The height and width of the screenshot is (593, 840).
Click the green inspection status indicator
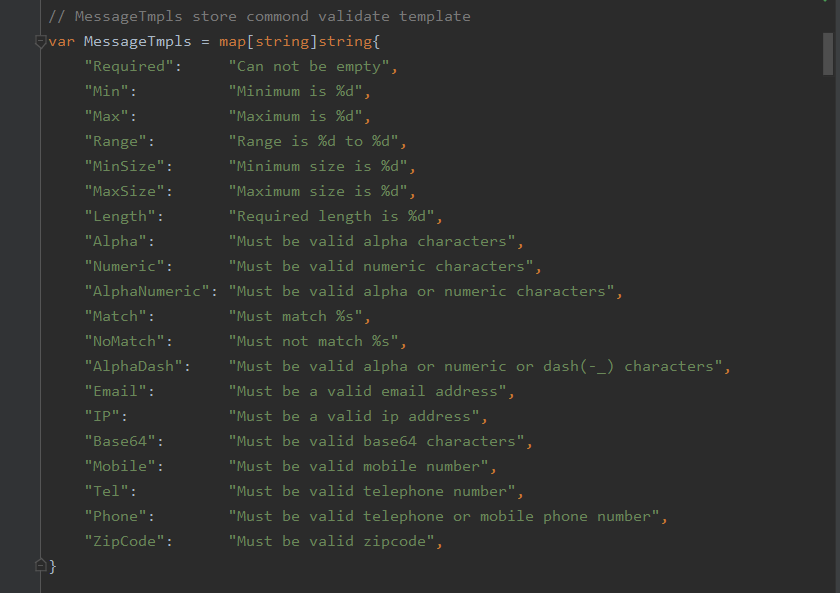click(826, 1)
